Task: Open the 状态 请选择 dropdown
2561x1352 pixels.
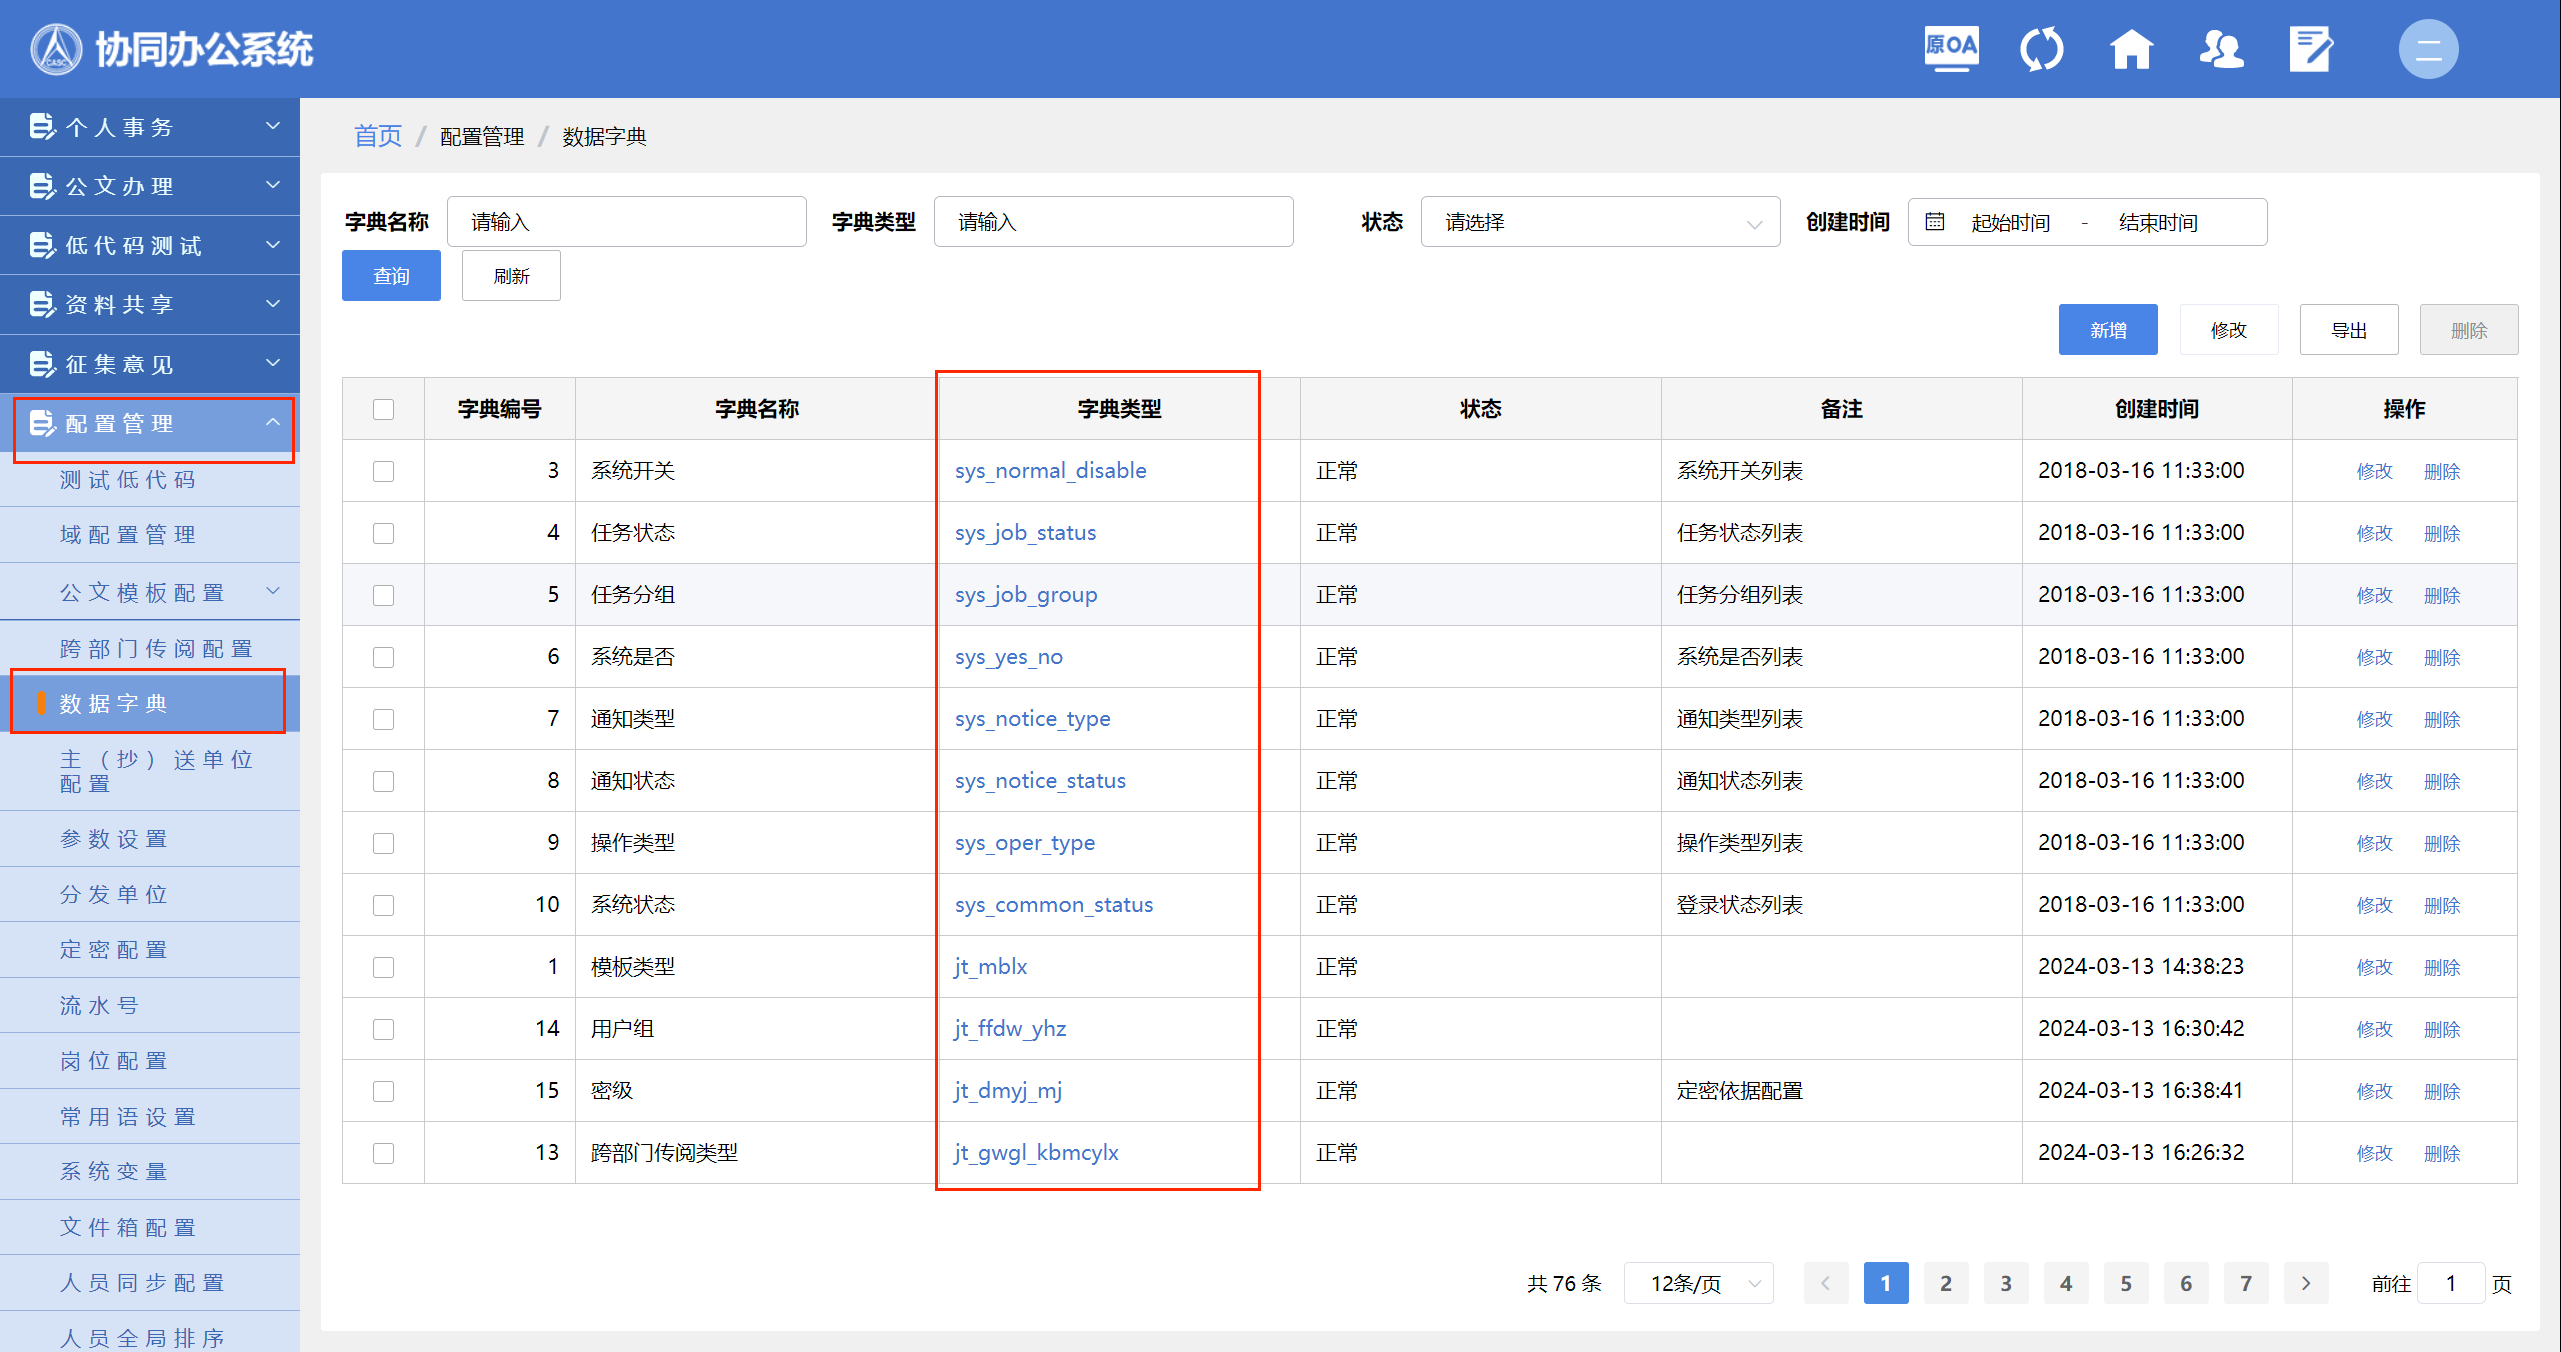Action: point(1600,222)
